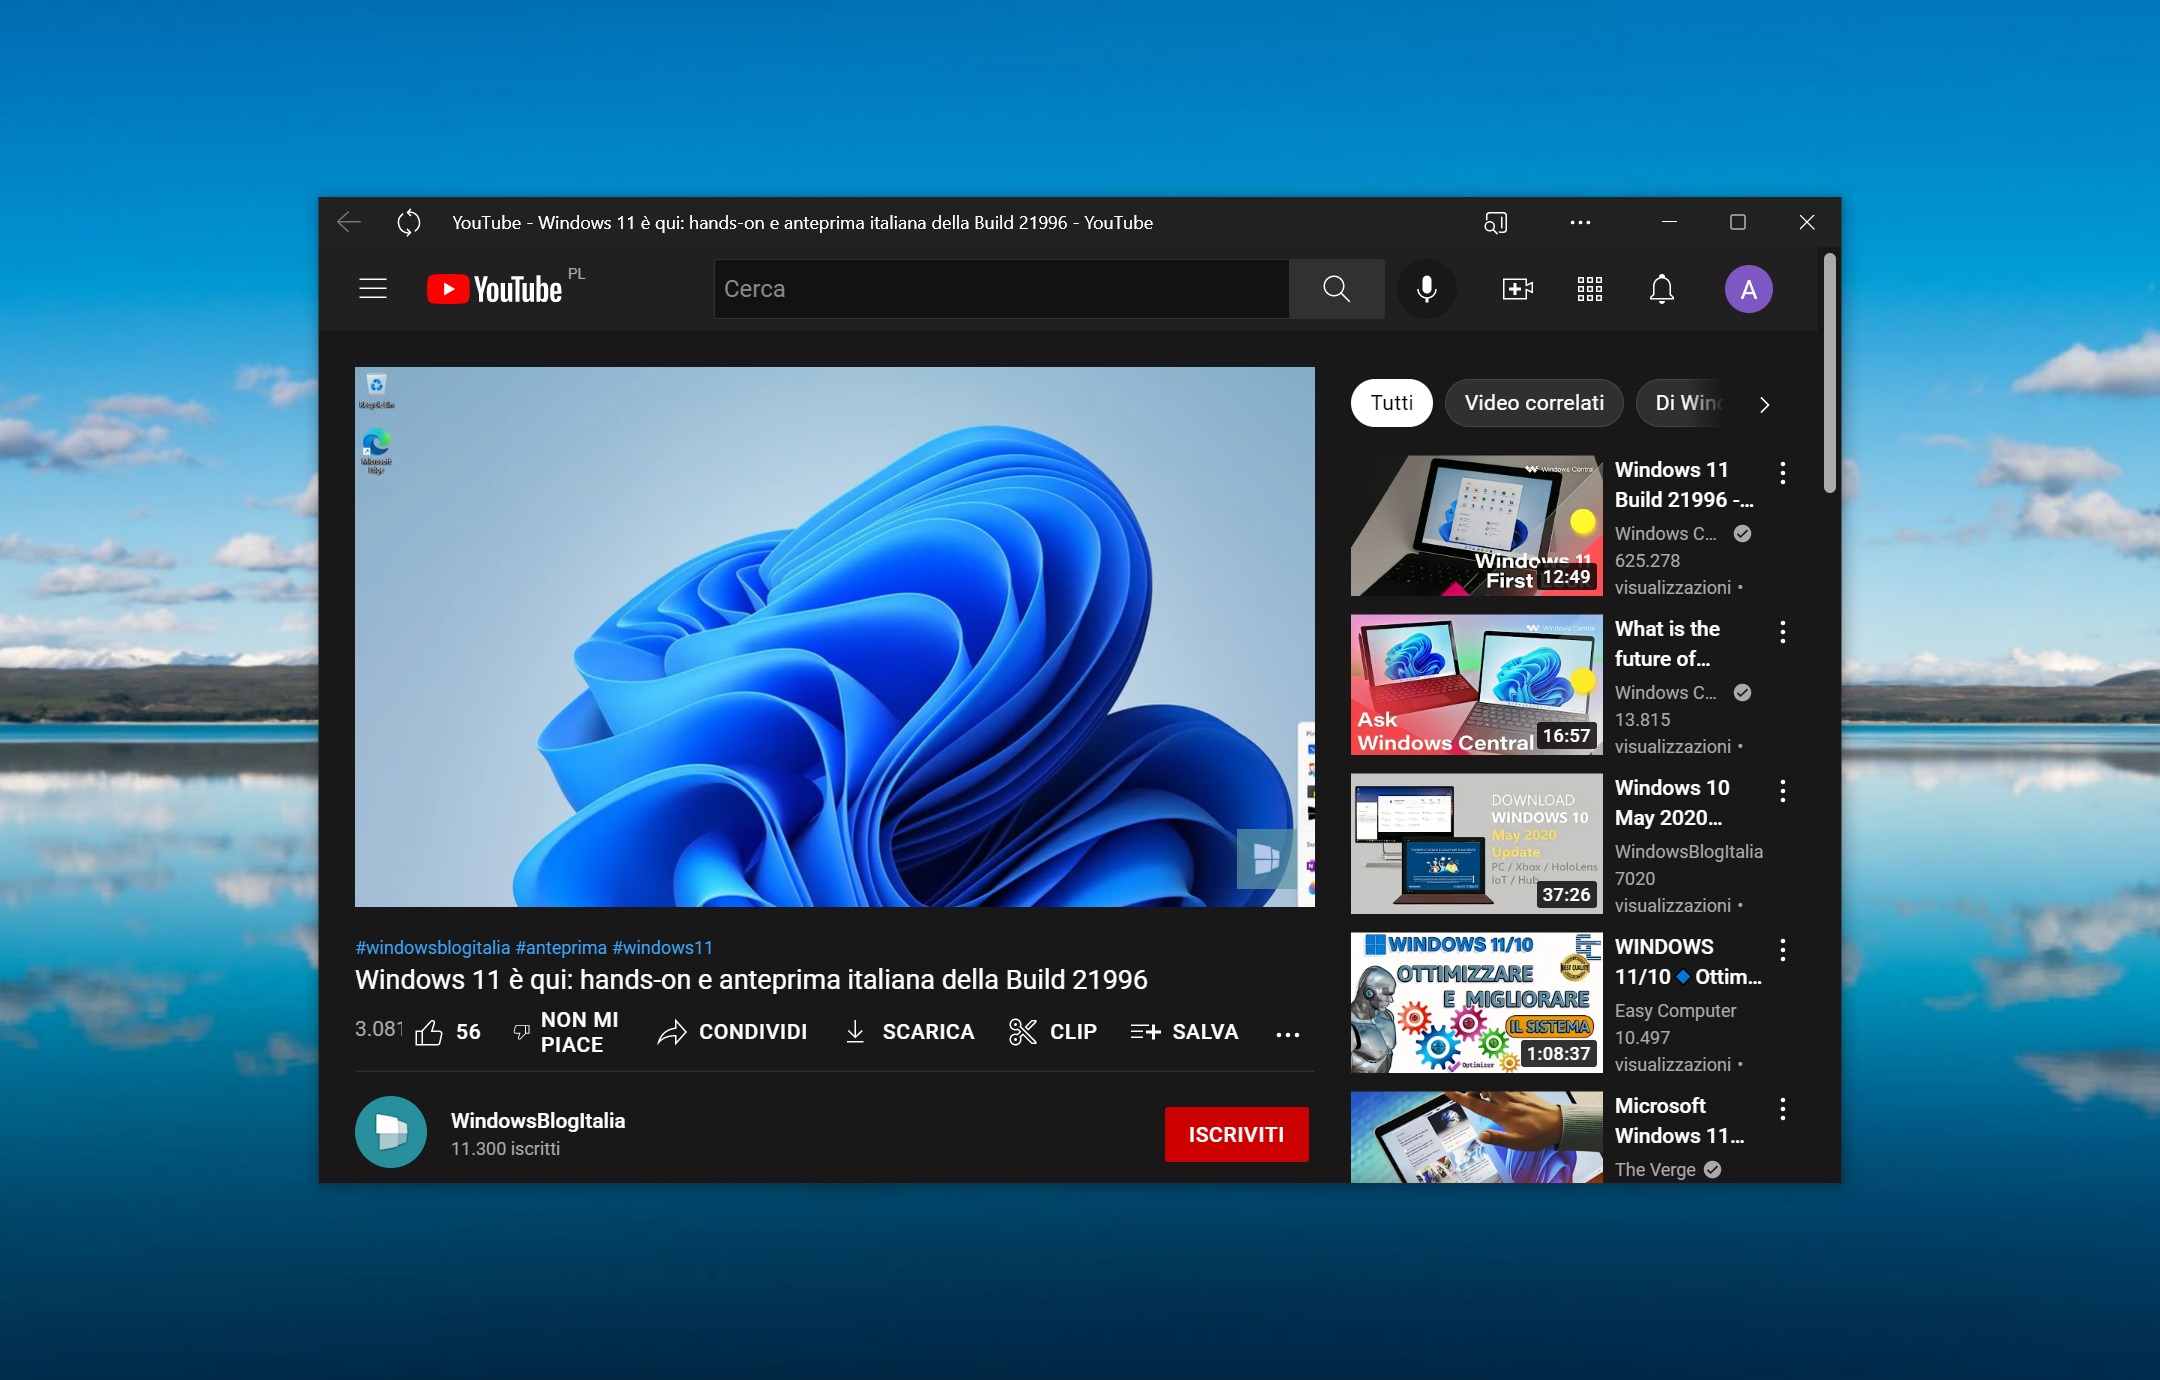Click the search magnifier button
This screenshot has width=2160, height=1380.
pyautogui.click(x=1336, y=289)
